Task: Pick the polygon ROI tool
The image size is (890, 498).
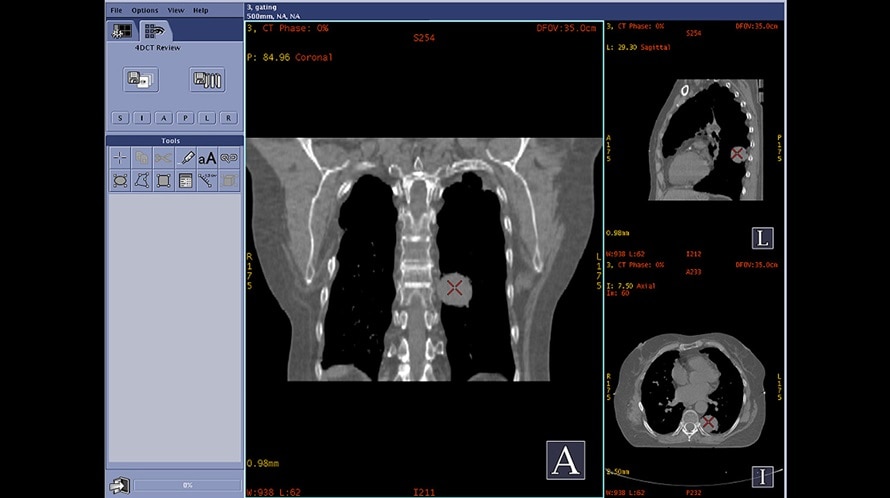Action: [x=141, y=181]
